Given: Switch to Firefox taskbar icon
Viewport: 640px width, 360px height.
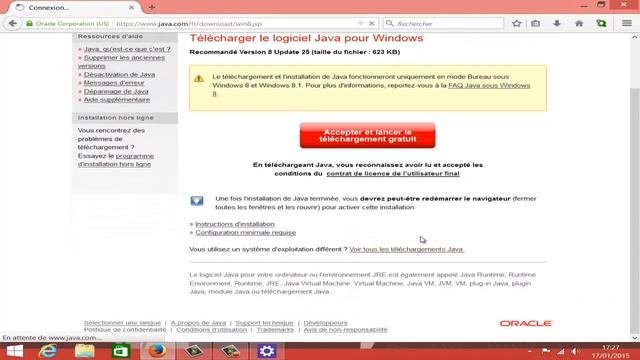Looking at the screenshot, I should (x=157, y=351).
